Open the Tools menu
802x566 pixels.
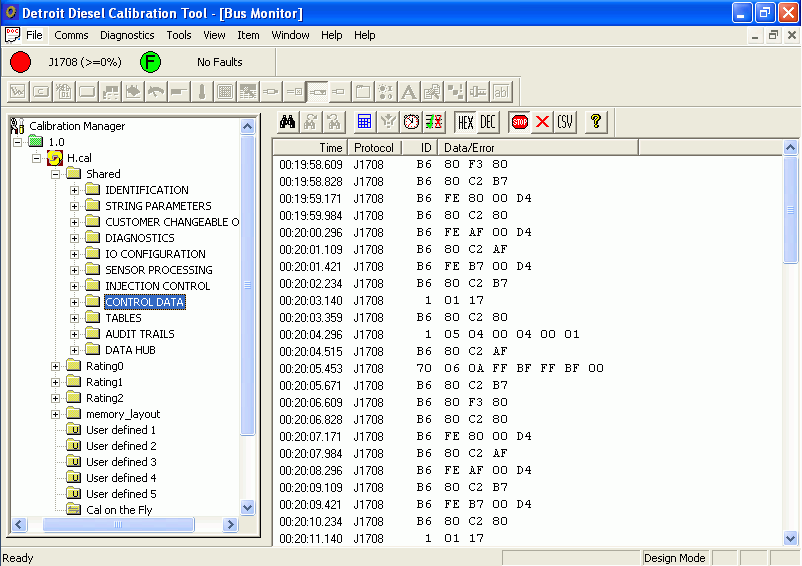click(179, 35)
